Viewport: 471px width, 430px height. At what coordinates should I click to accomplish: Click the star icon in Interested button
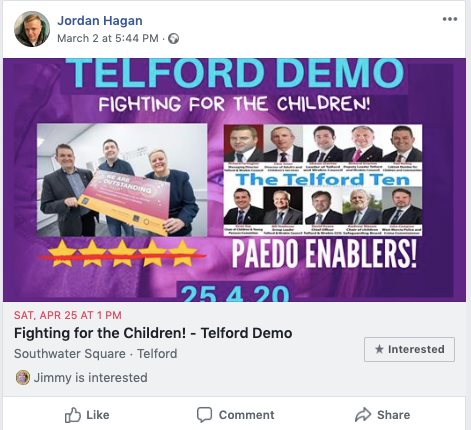pyautogui.click(x=379, y=349)
